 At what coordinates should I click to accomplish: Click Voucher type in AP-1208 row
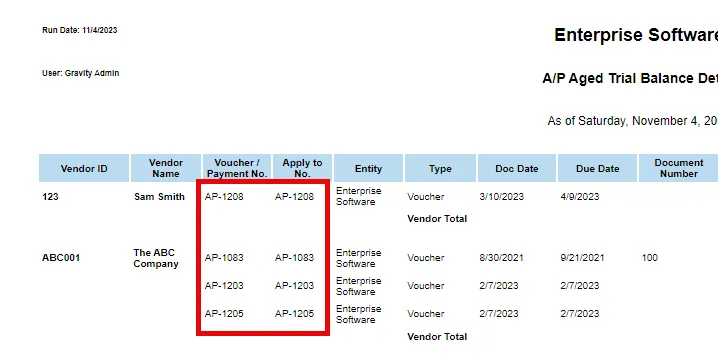425,196
